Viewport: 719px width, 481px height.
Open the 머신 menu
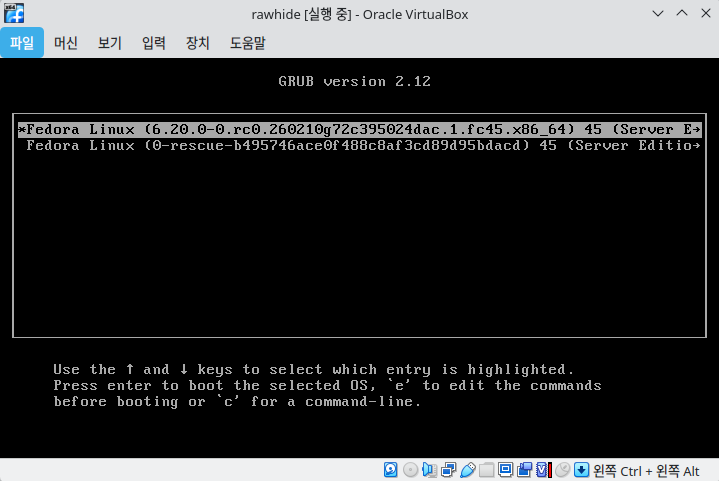[x=66, y=43]
